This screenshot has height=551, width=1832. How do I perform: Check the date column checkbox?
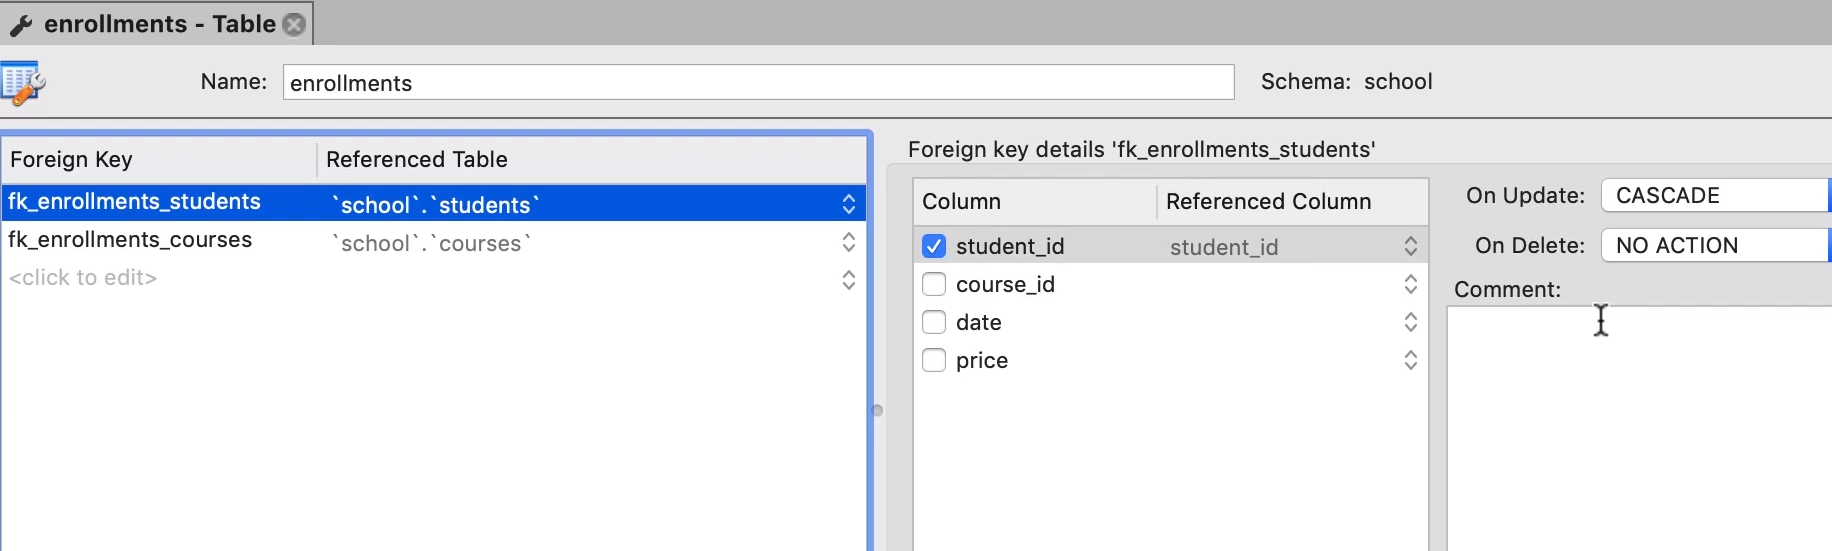coord(934,322)
